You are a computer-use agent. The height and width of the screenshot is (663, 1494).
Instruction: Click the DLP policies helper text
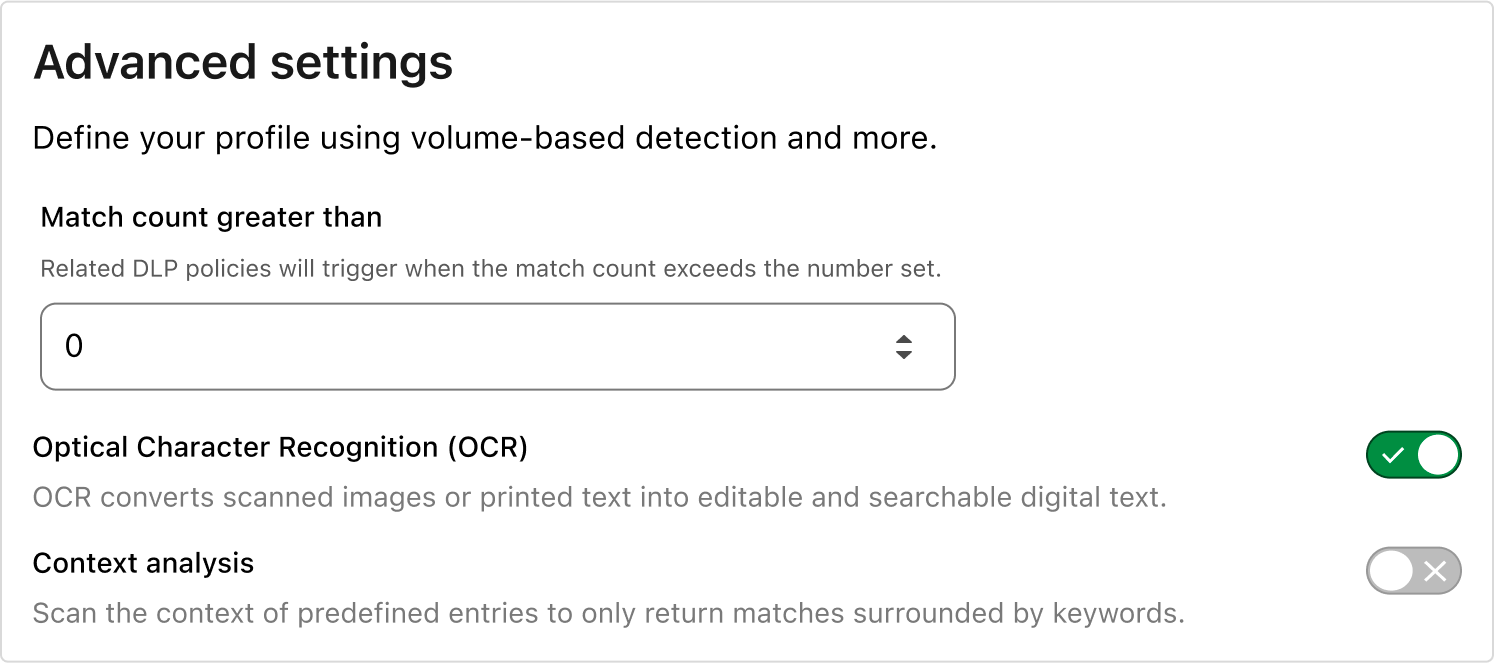(491, 268)
